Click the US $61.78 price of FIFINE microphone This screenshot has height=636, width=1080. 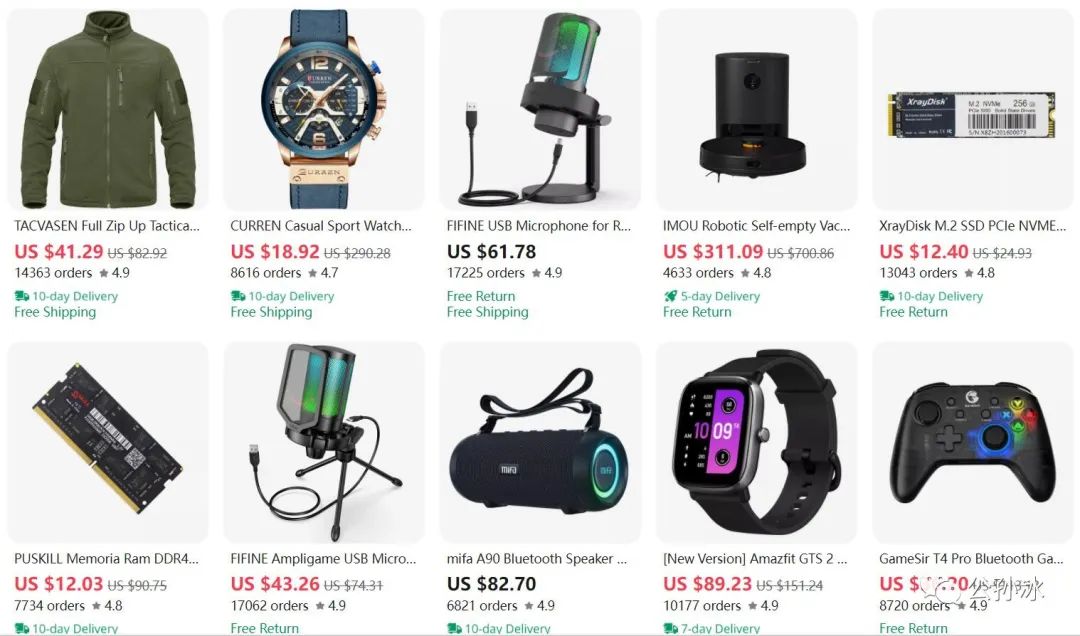(491, 252)
